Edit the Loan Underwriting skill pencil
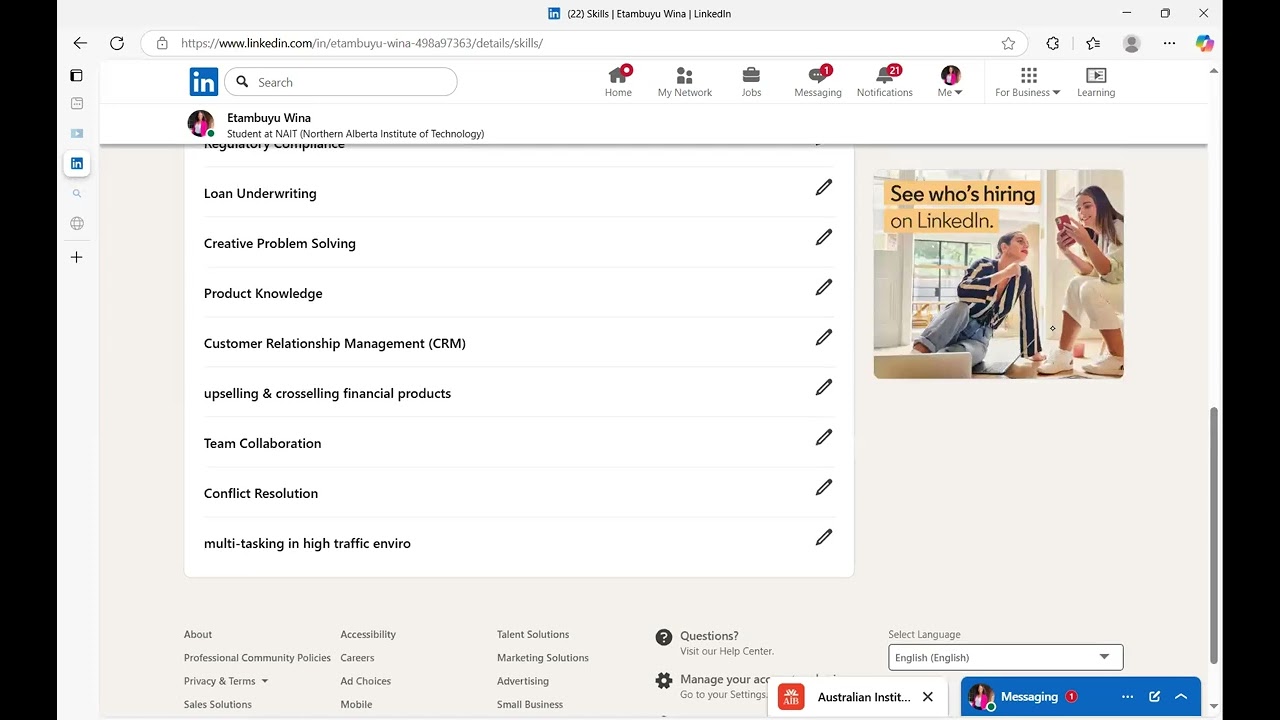The width and height of the screenshot is (1280, 720). click(x=823, y=188)
